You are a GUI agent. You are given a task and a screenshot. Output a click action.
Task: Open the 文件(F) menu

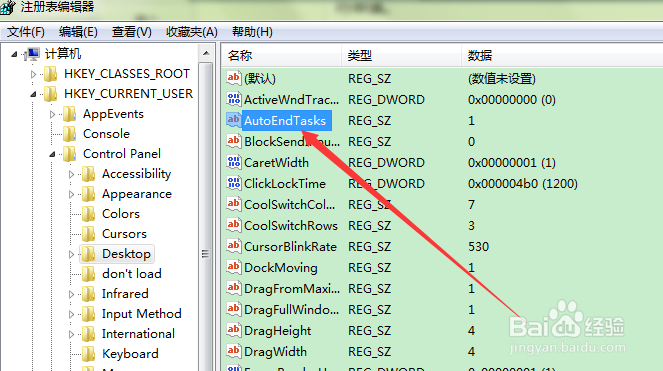coord(25,32)
